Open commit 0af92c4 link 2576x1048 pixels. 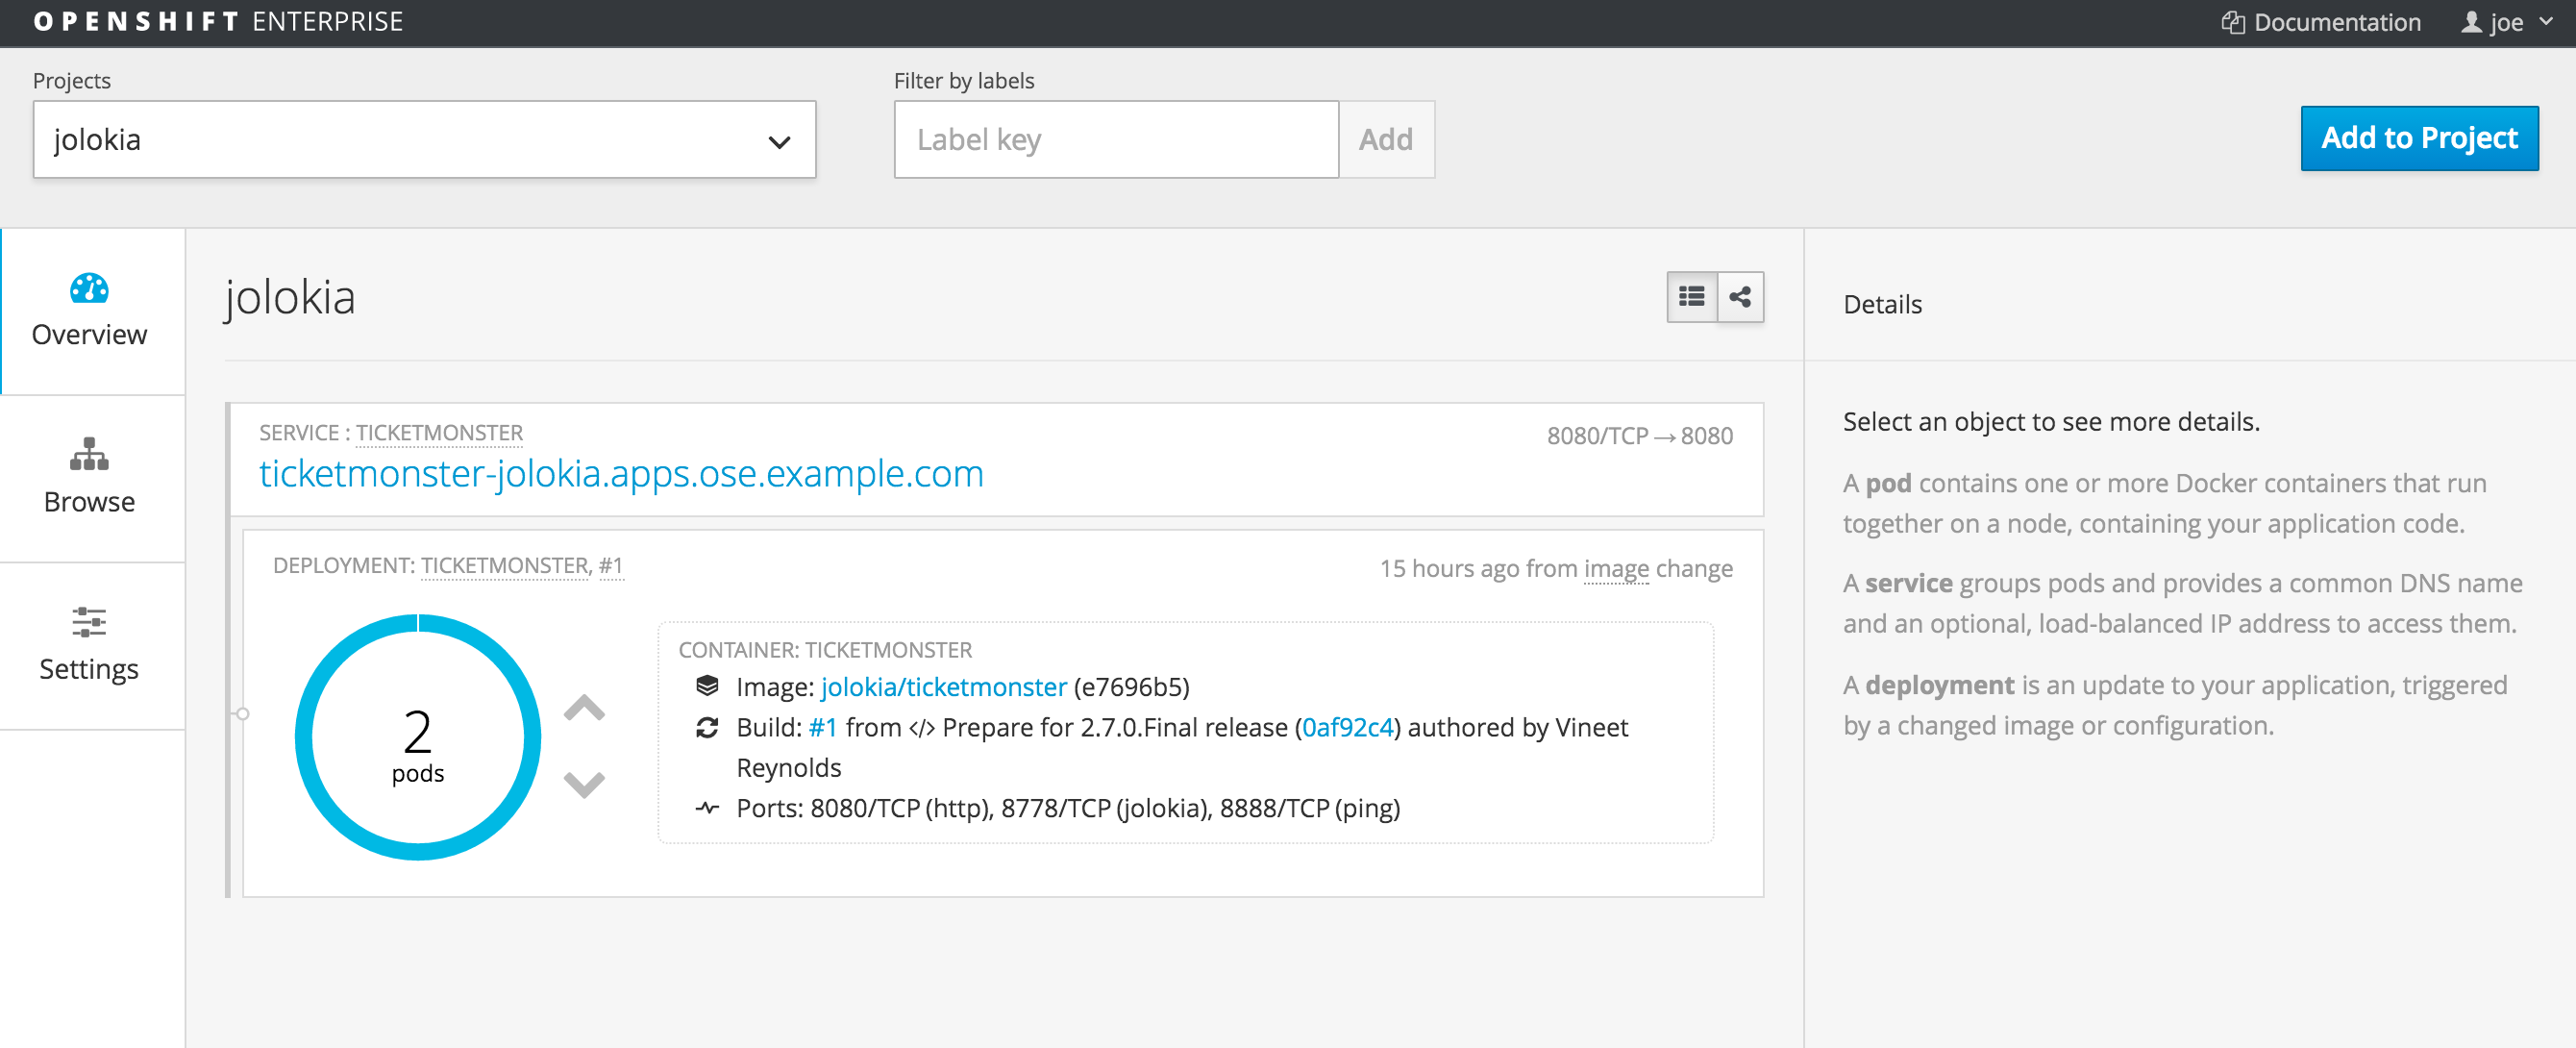[1347, 727]
